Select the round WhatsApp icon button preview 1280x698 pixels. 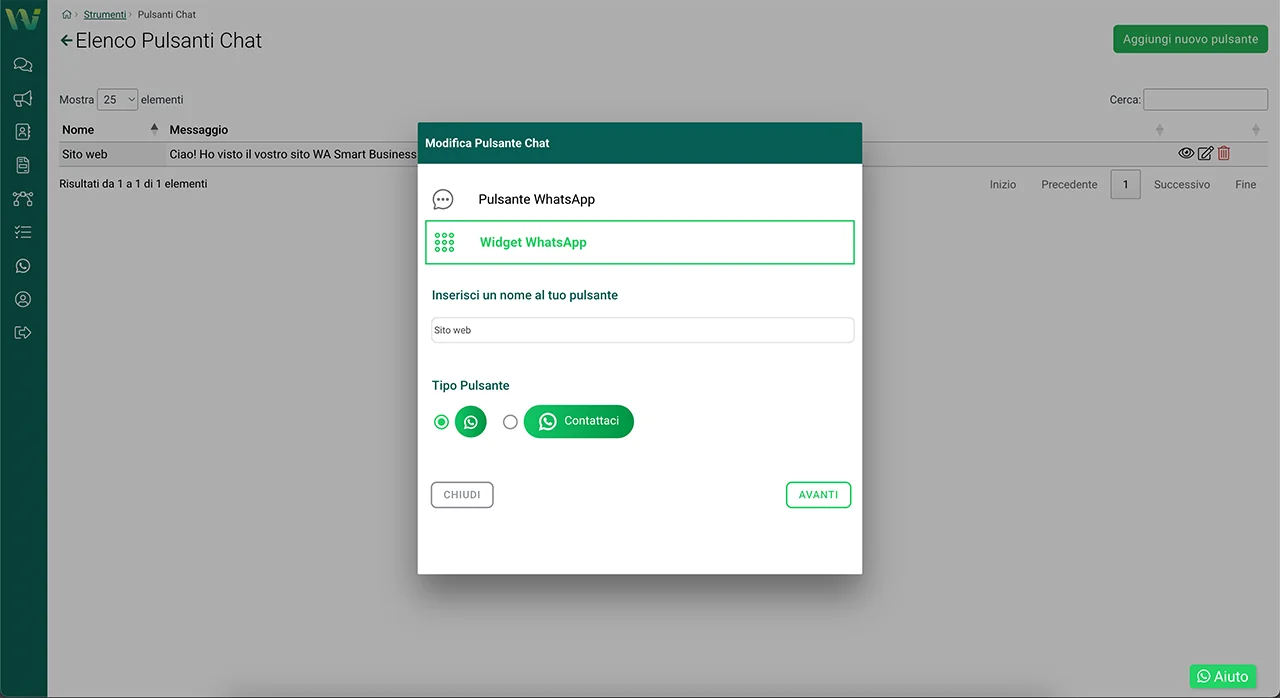[470, 422]
